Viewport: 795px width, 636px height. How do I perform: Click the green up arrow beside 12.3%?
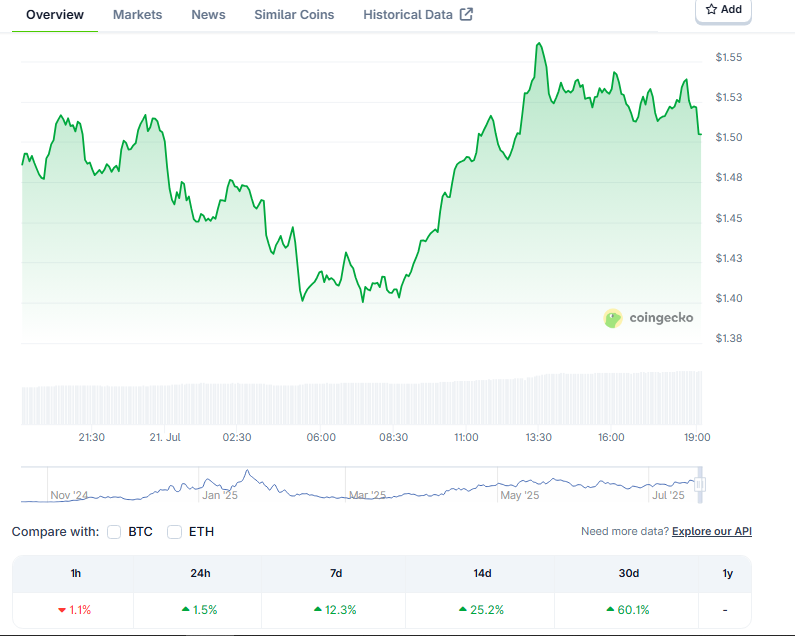point(318,610)
